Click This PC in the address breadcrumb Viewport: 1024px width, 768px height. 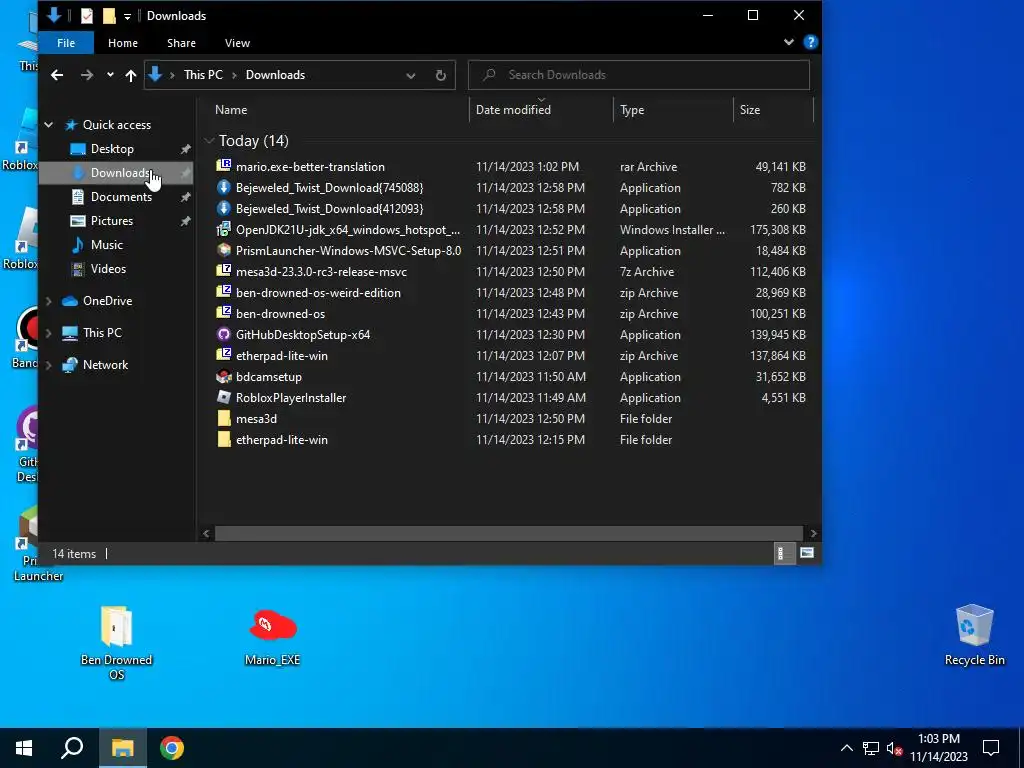tap(203, 75)
